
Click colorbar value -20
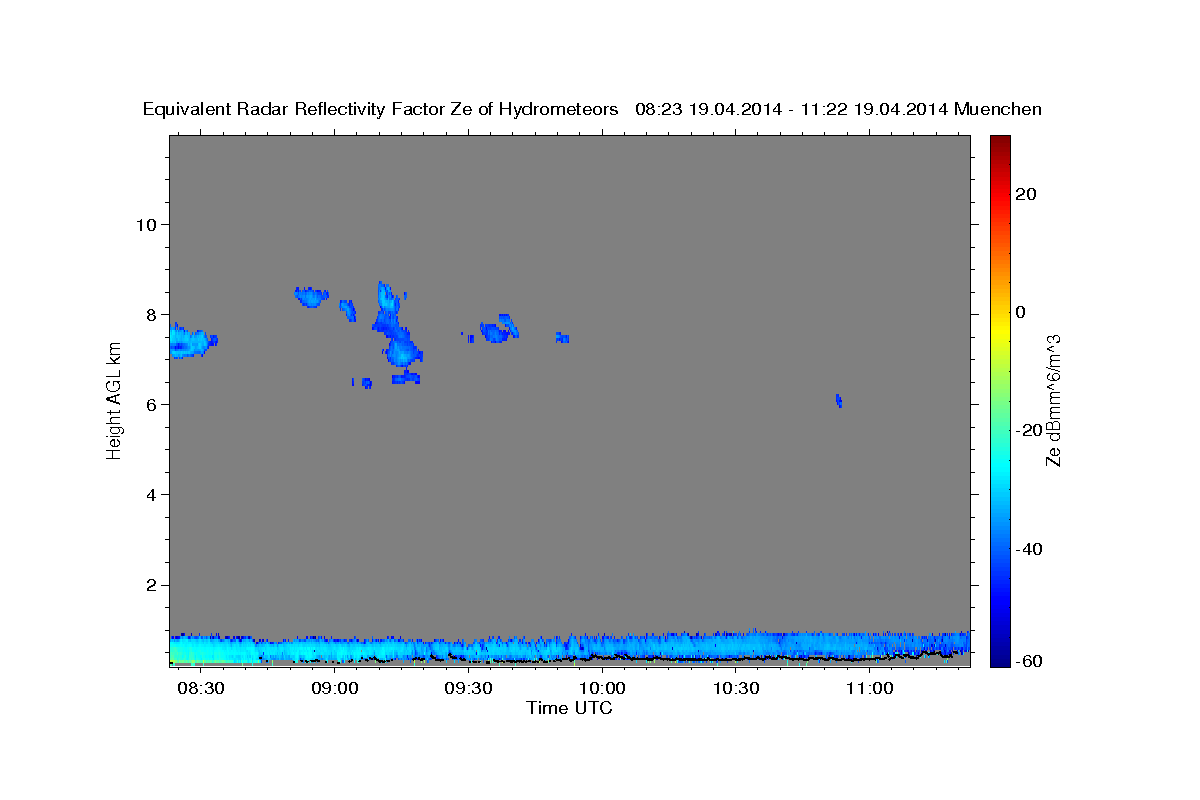[x=1028, y=430]
